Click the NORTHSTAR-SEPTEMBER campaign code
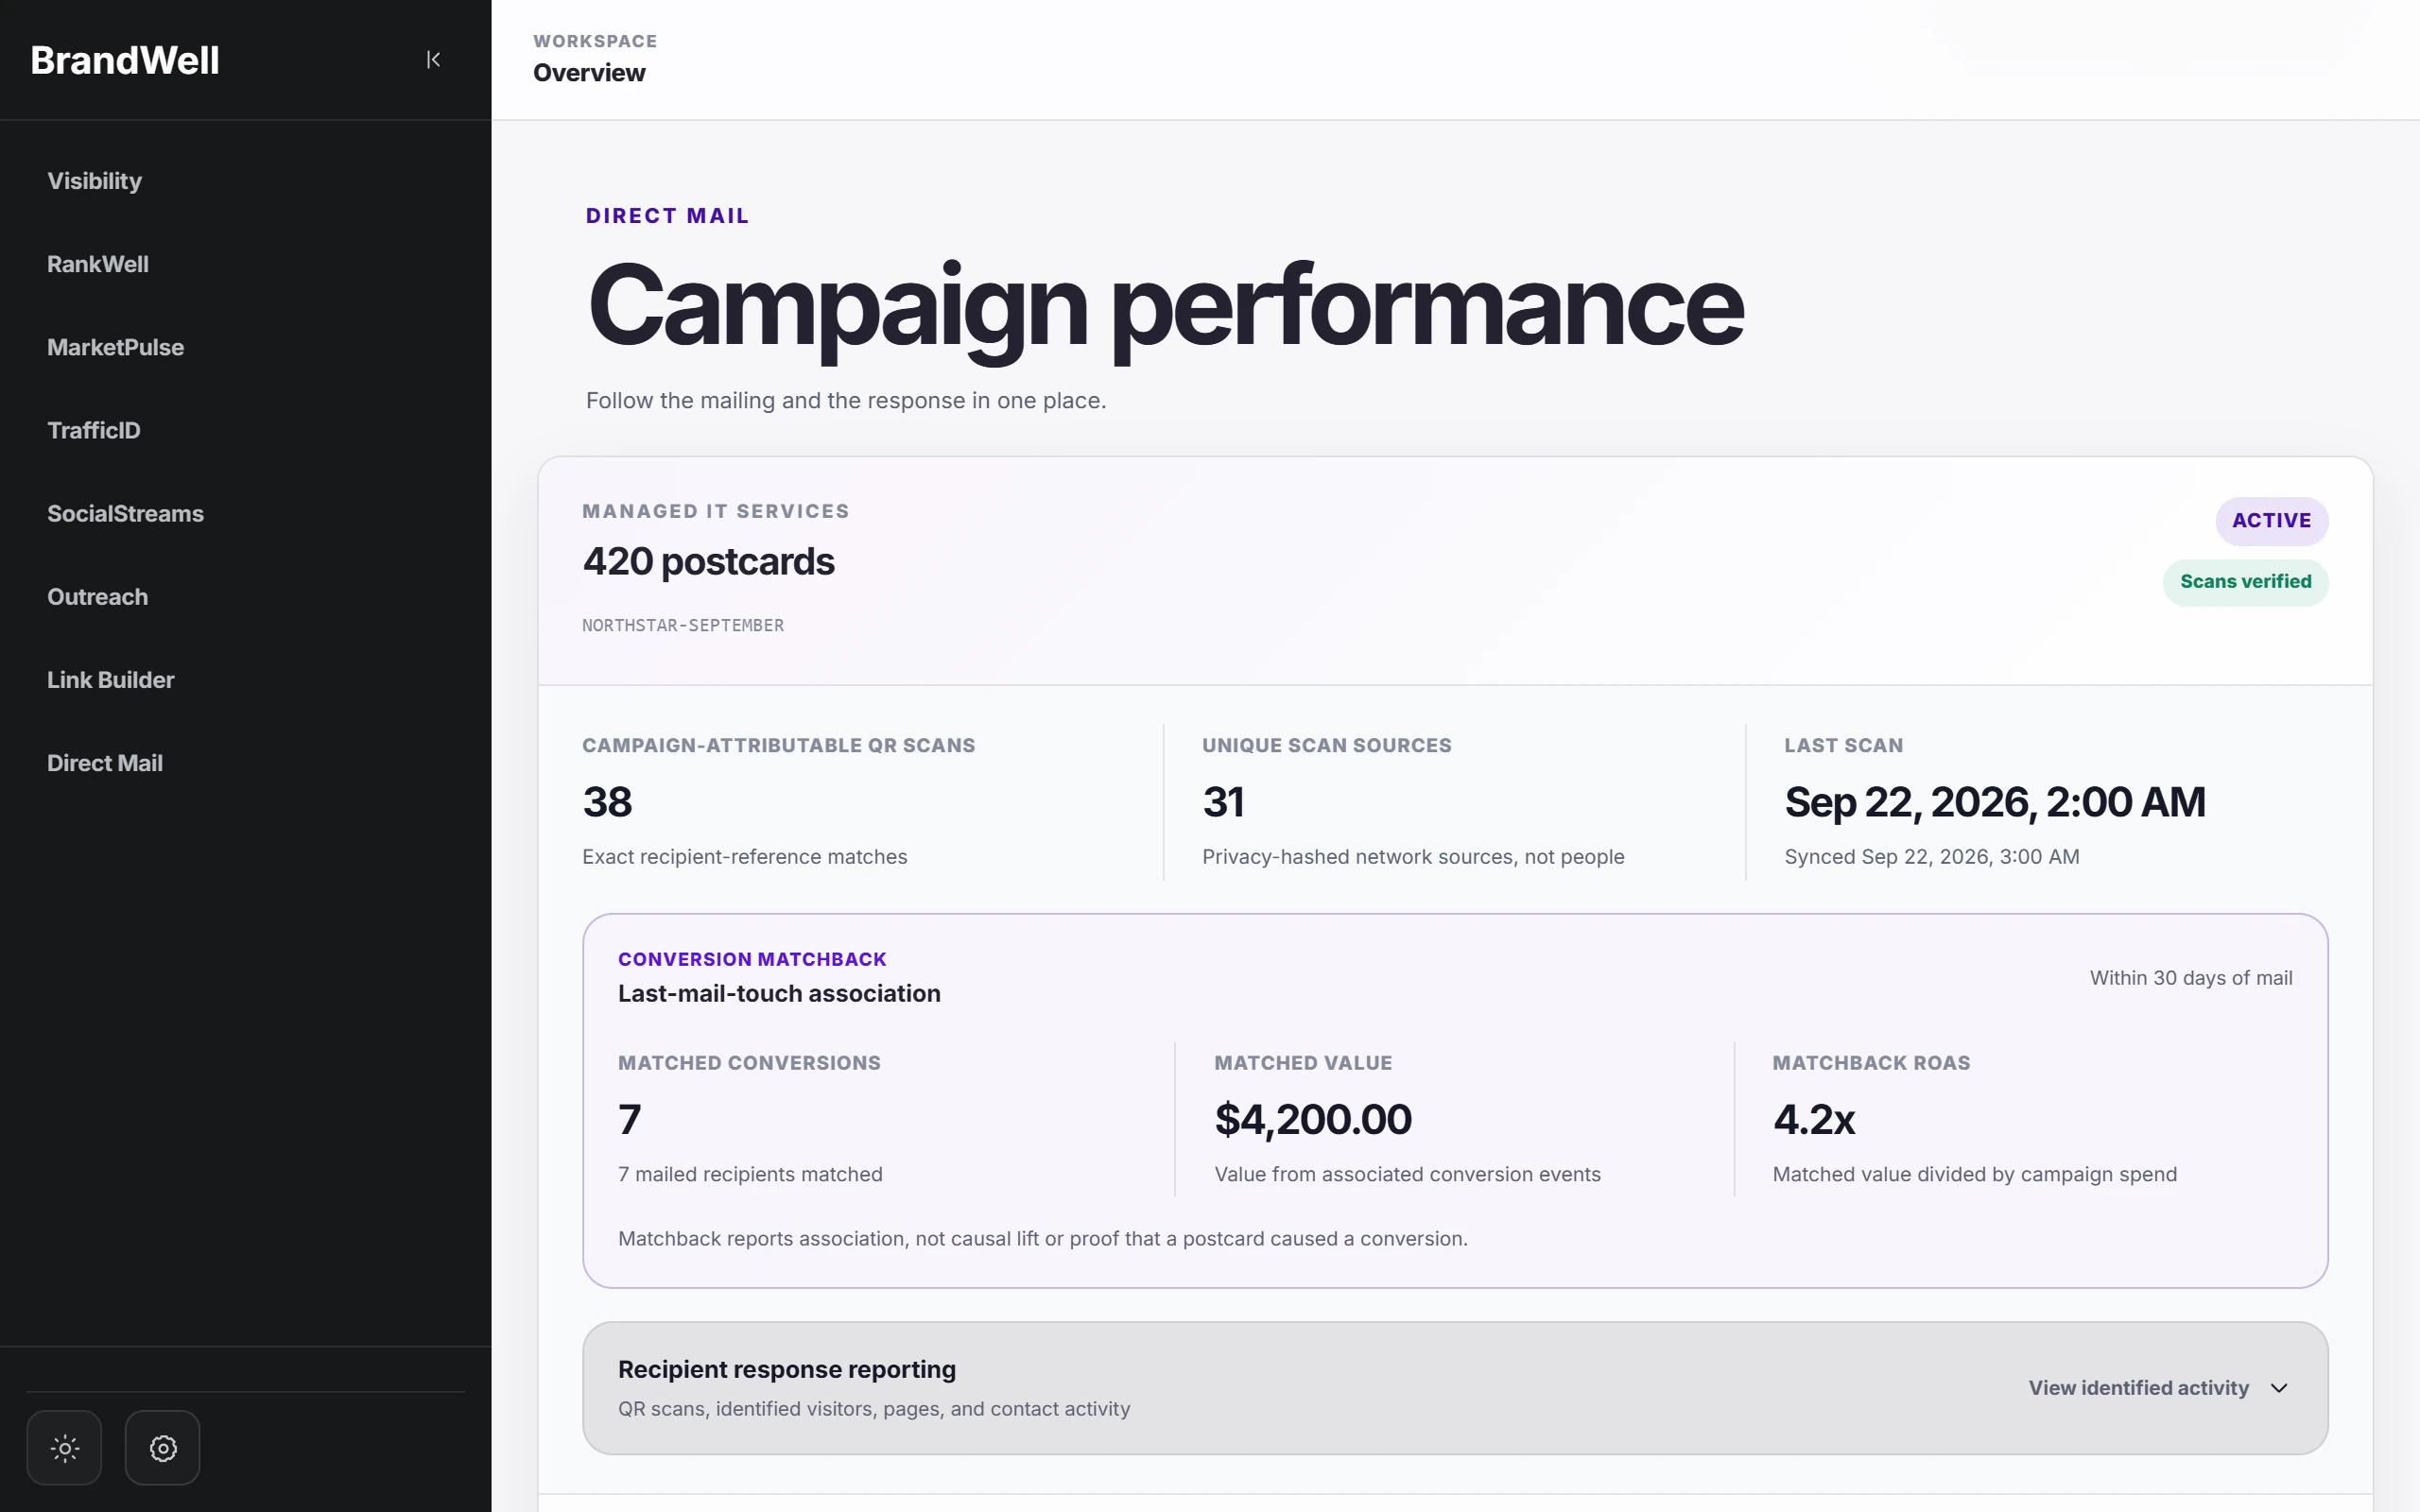This screenshot has height=1512, width=2420. 683,625
